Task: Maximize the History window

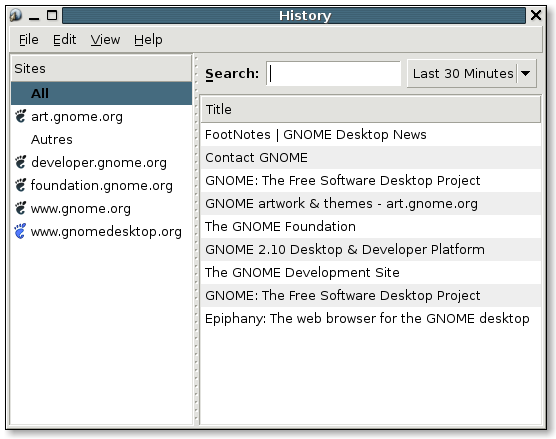Action: tap(52, 15)
